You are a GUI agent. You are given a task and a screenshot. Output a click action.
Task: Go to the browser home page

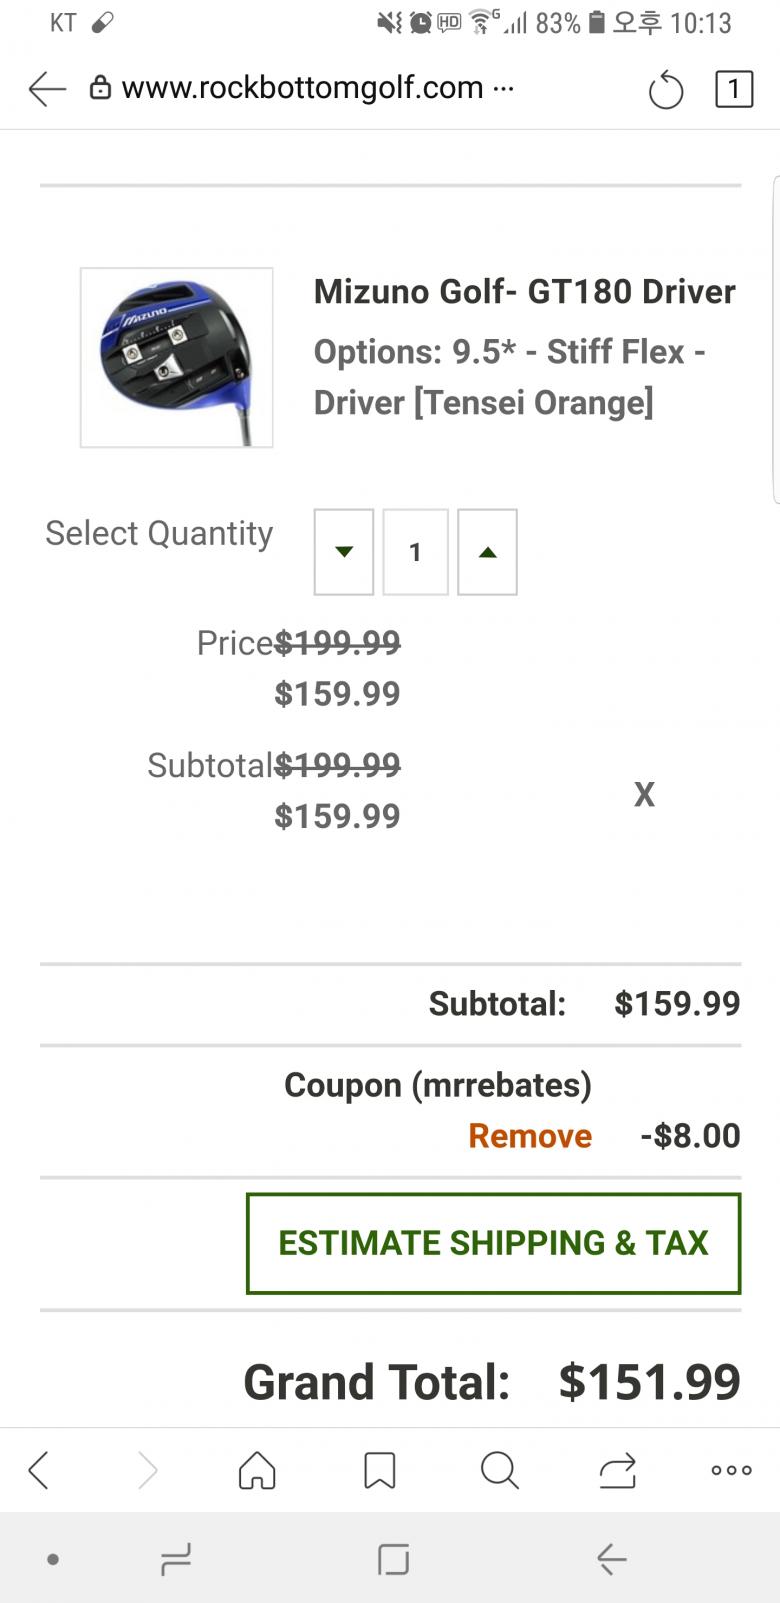click(x=257, y=1470)
